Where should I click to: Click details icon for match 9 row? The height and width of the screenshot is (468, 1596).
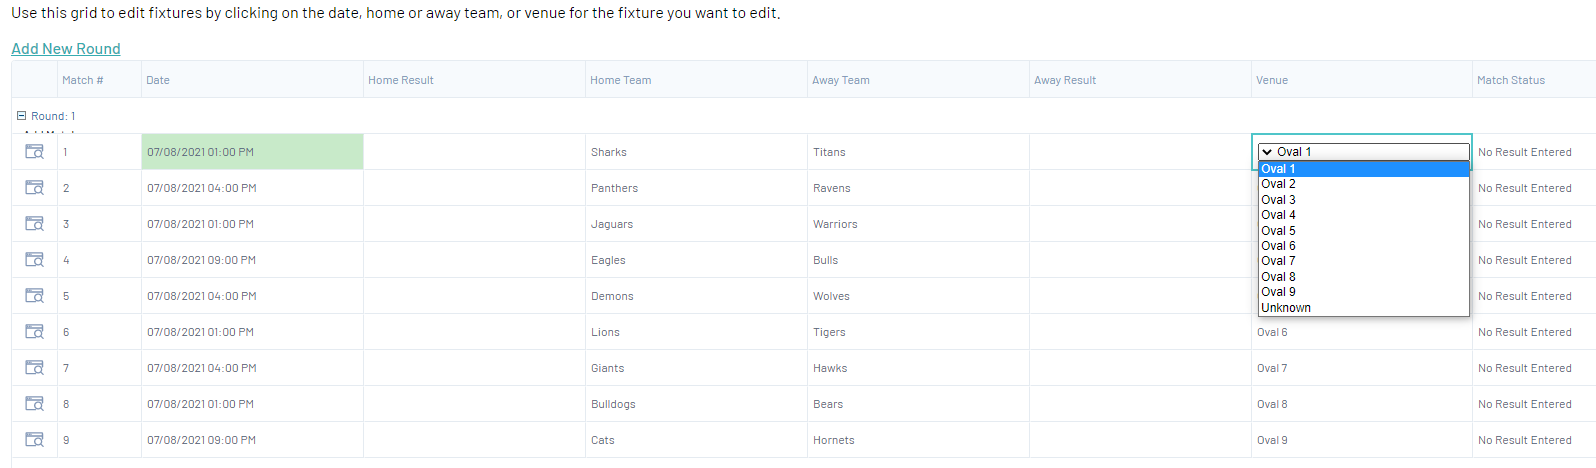(x=34, y=440)
